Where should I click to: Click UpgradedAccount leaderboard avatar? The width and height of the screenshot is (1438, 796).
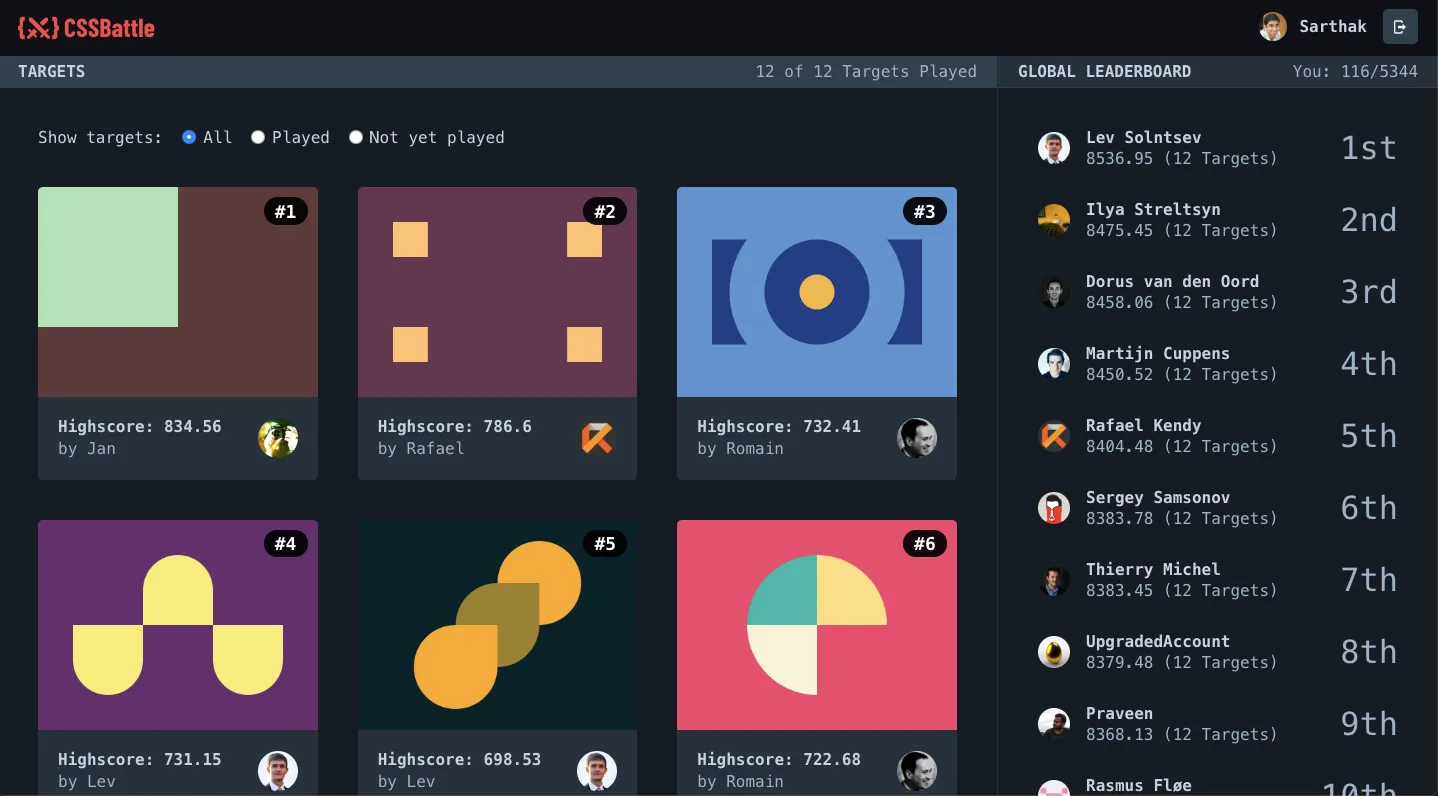click(1054, 652)
